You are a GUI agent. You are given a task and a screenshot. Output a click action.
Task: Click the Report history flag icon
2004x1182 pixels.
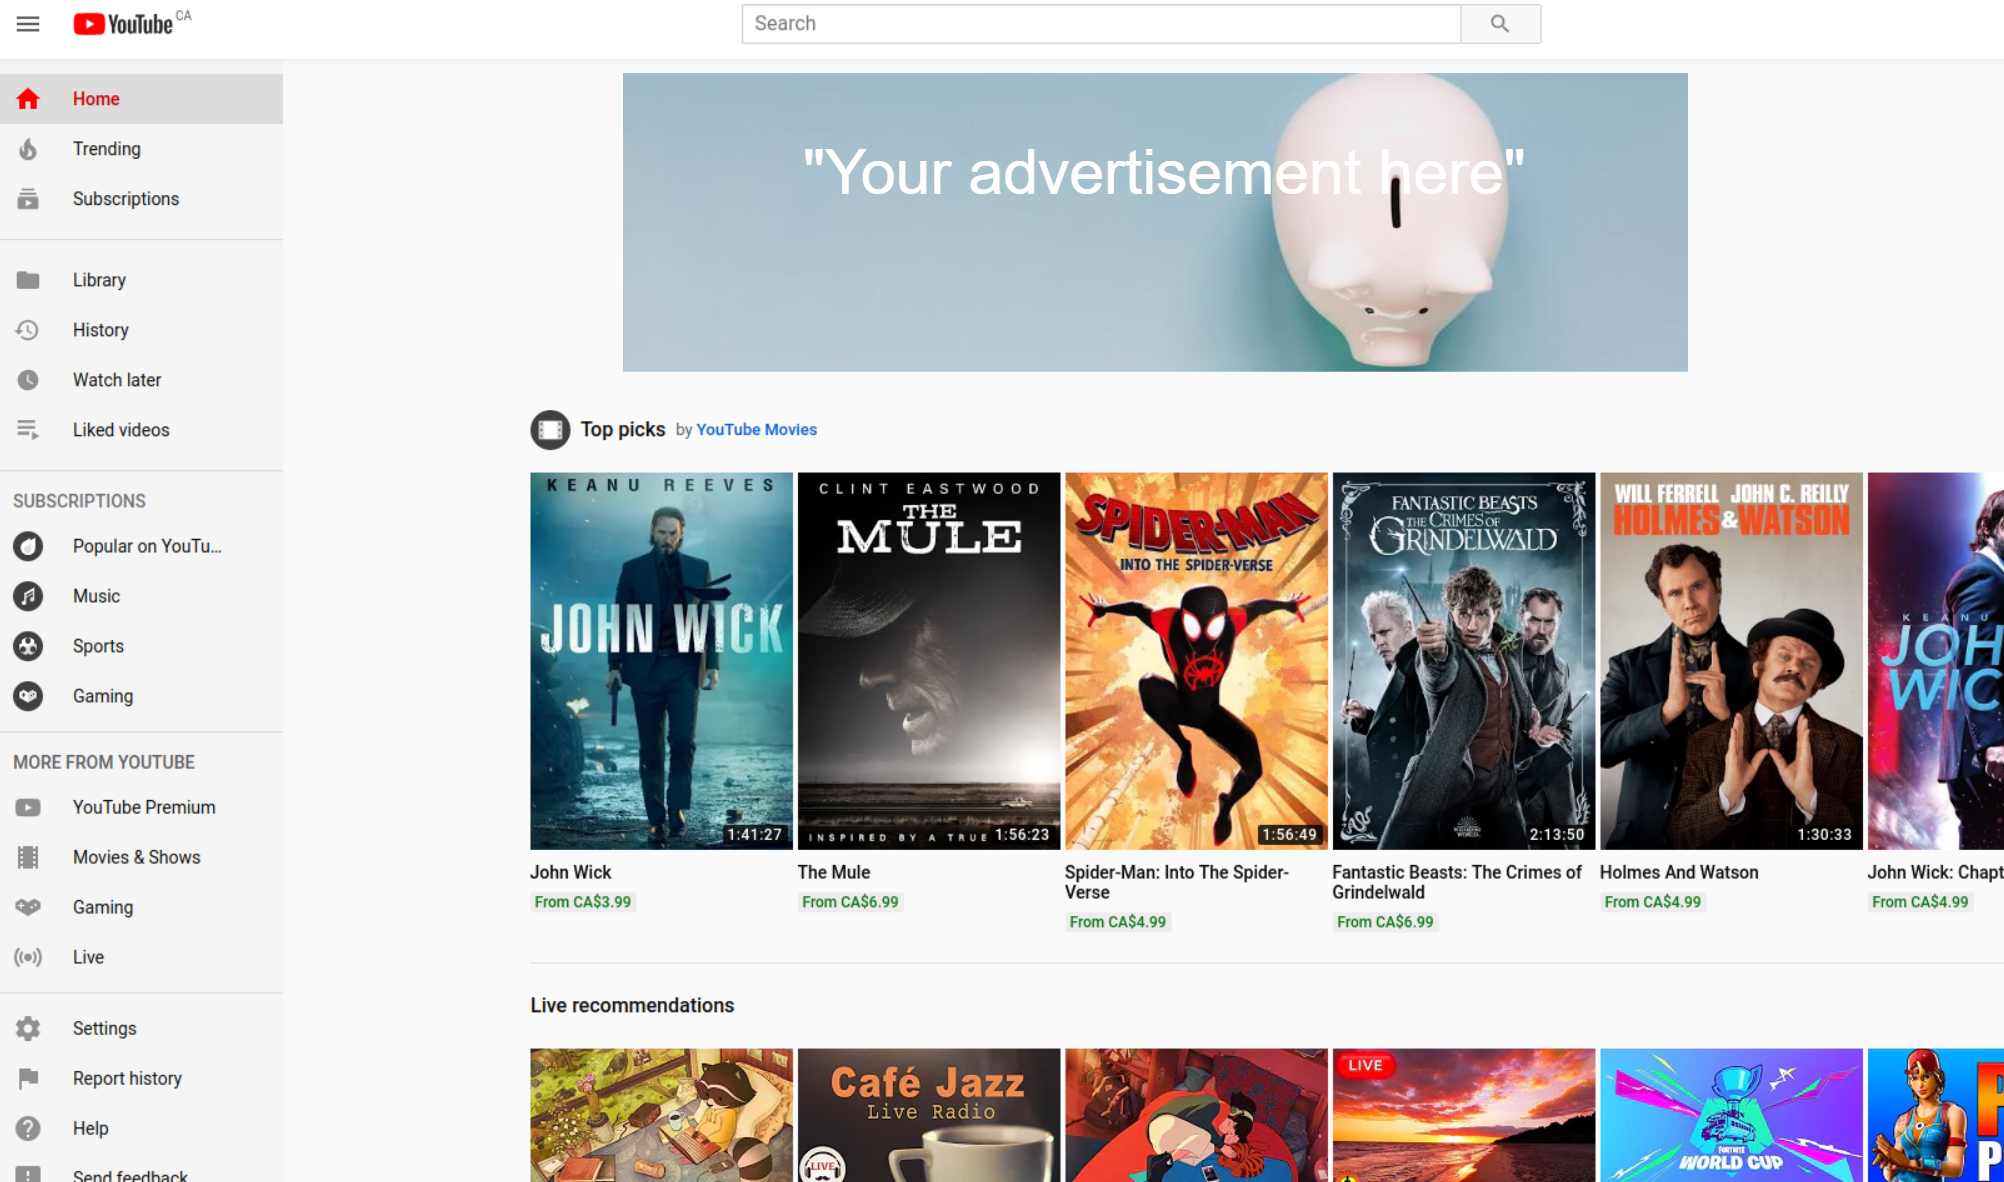tap(28, 1078)
